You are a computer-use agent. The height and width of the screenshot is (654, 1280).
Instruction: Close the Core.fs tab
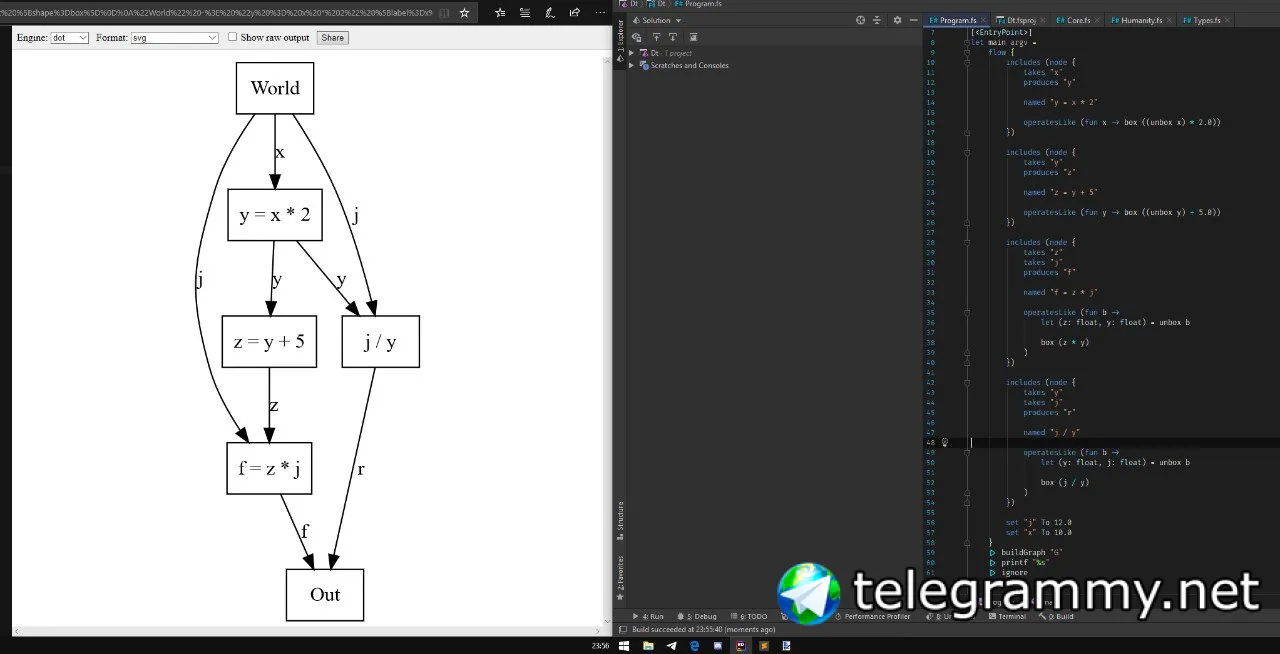click(x=1097, y=20)
